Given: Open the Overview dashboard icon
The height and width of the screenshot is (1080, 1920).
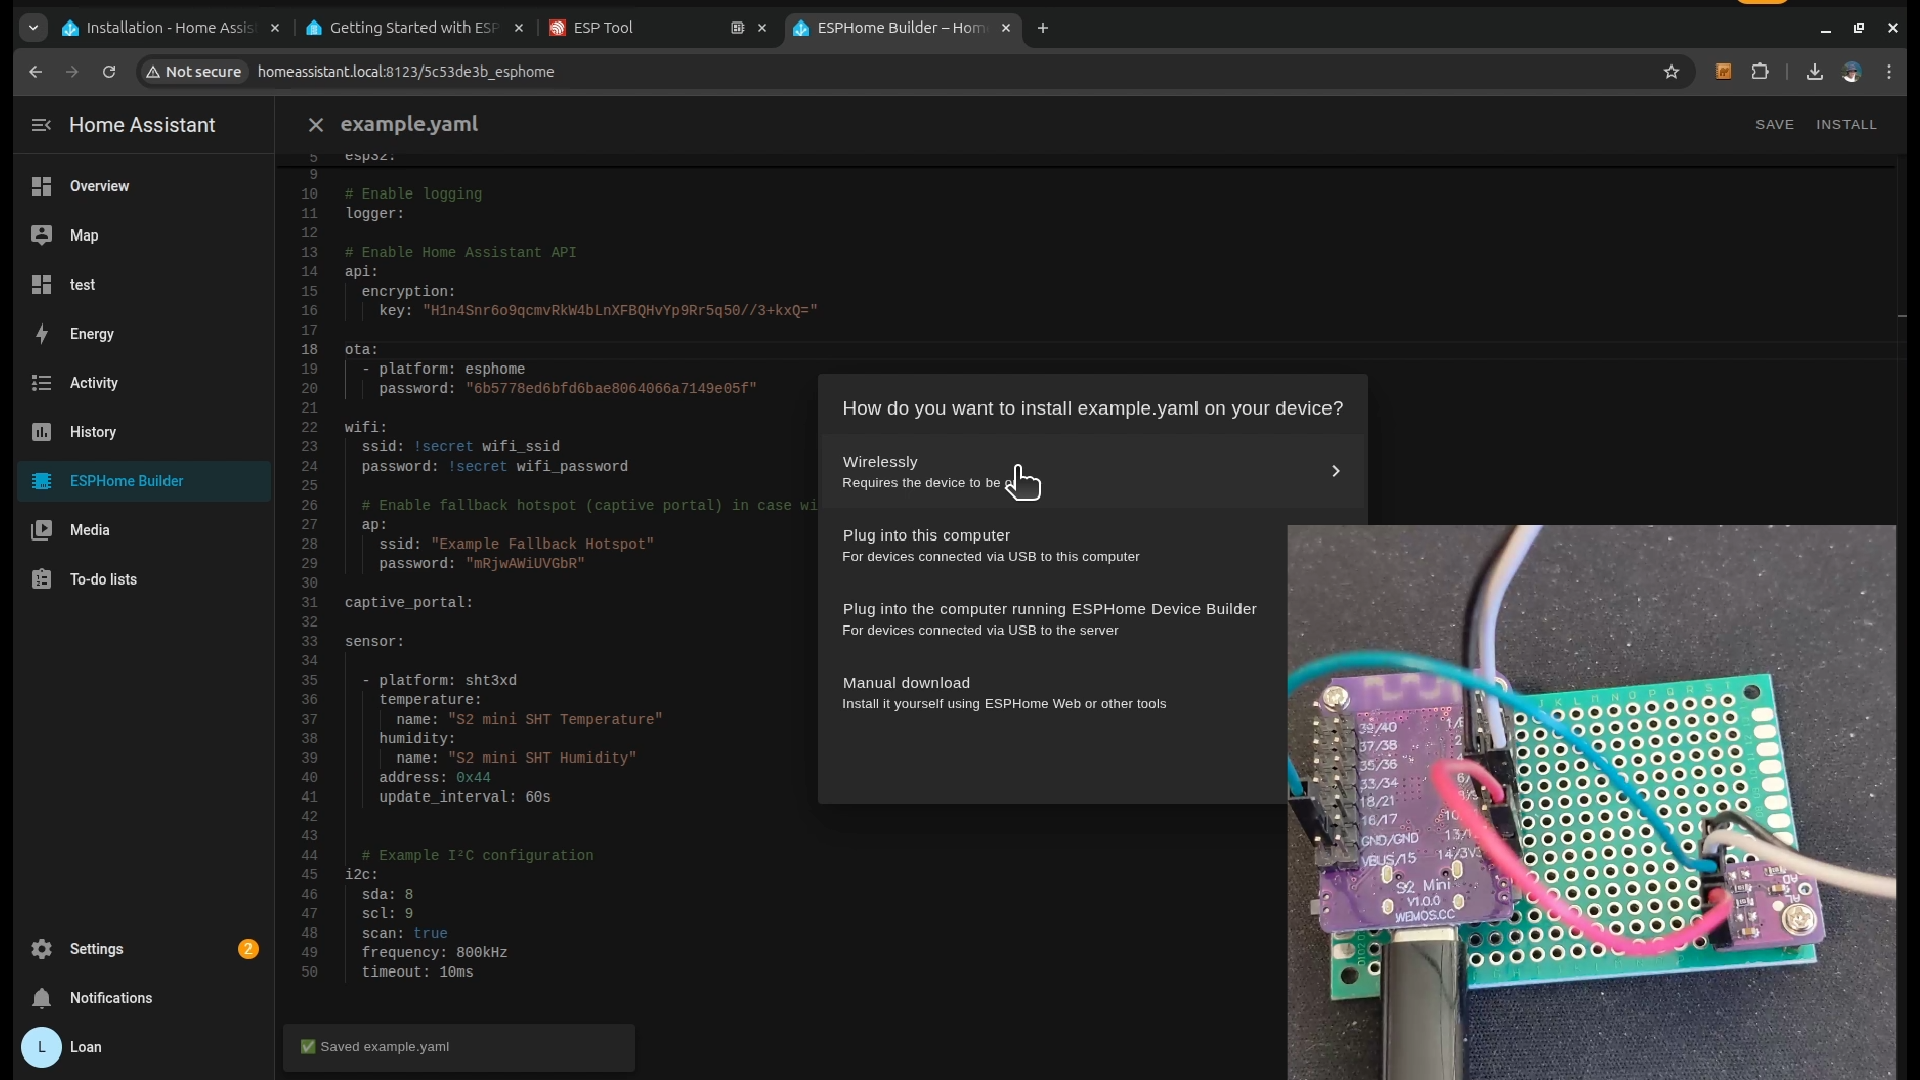Looking at the screenshot, I should coord(41,186).
